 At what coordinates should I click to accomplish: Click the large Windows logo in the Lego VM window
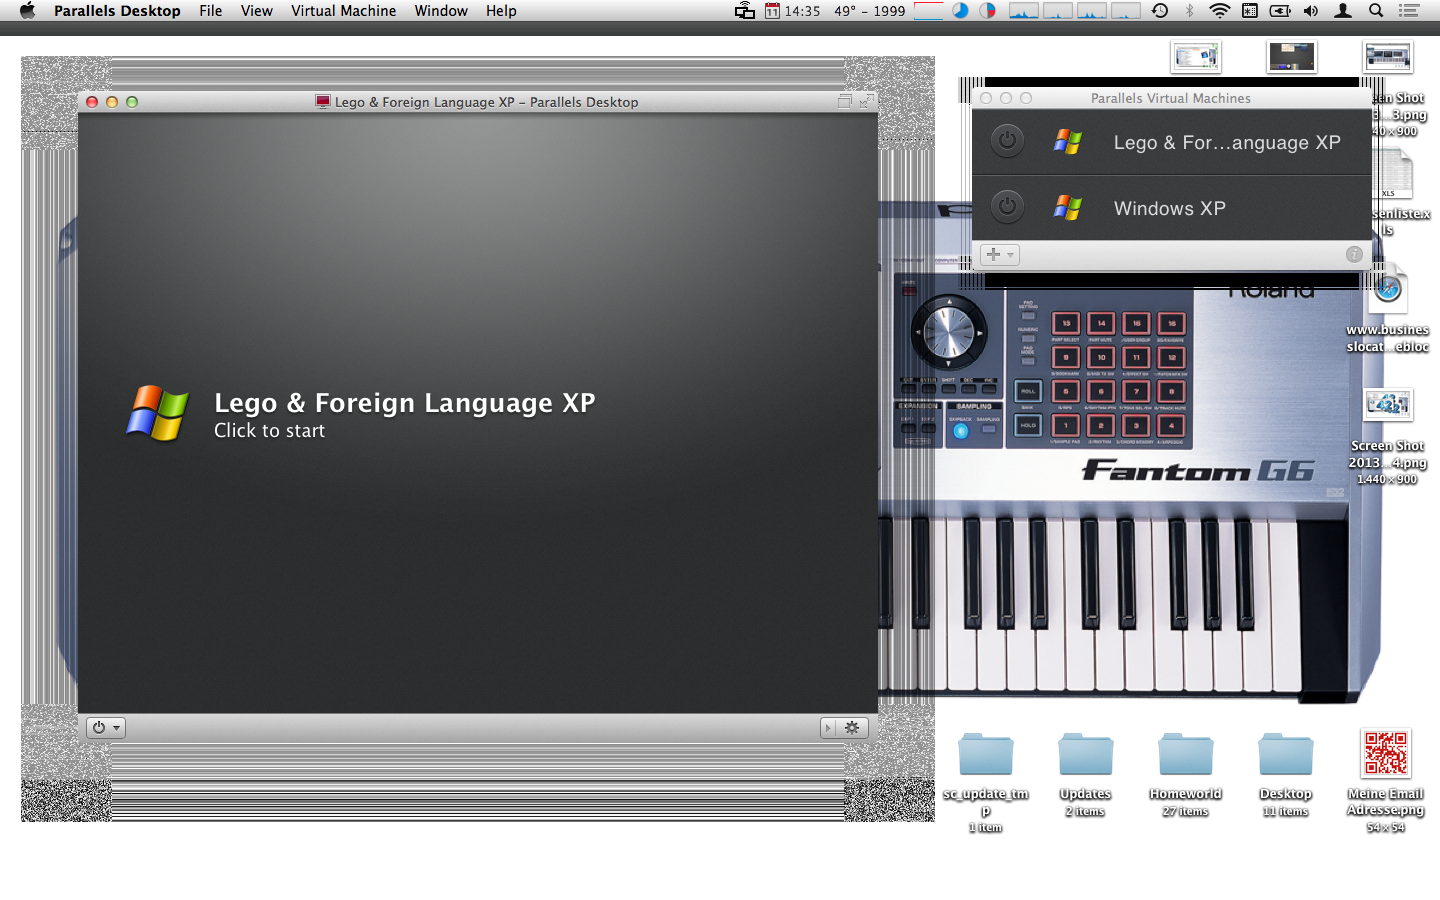point(157,412)
